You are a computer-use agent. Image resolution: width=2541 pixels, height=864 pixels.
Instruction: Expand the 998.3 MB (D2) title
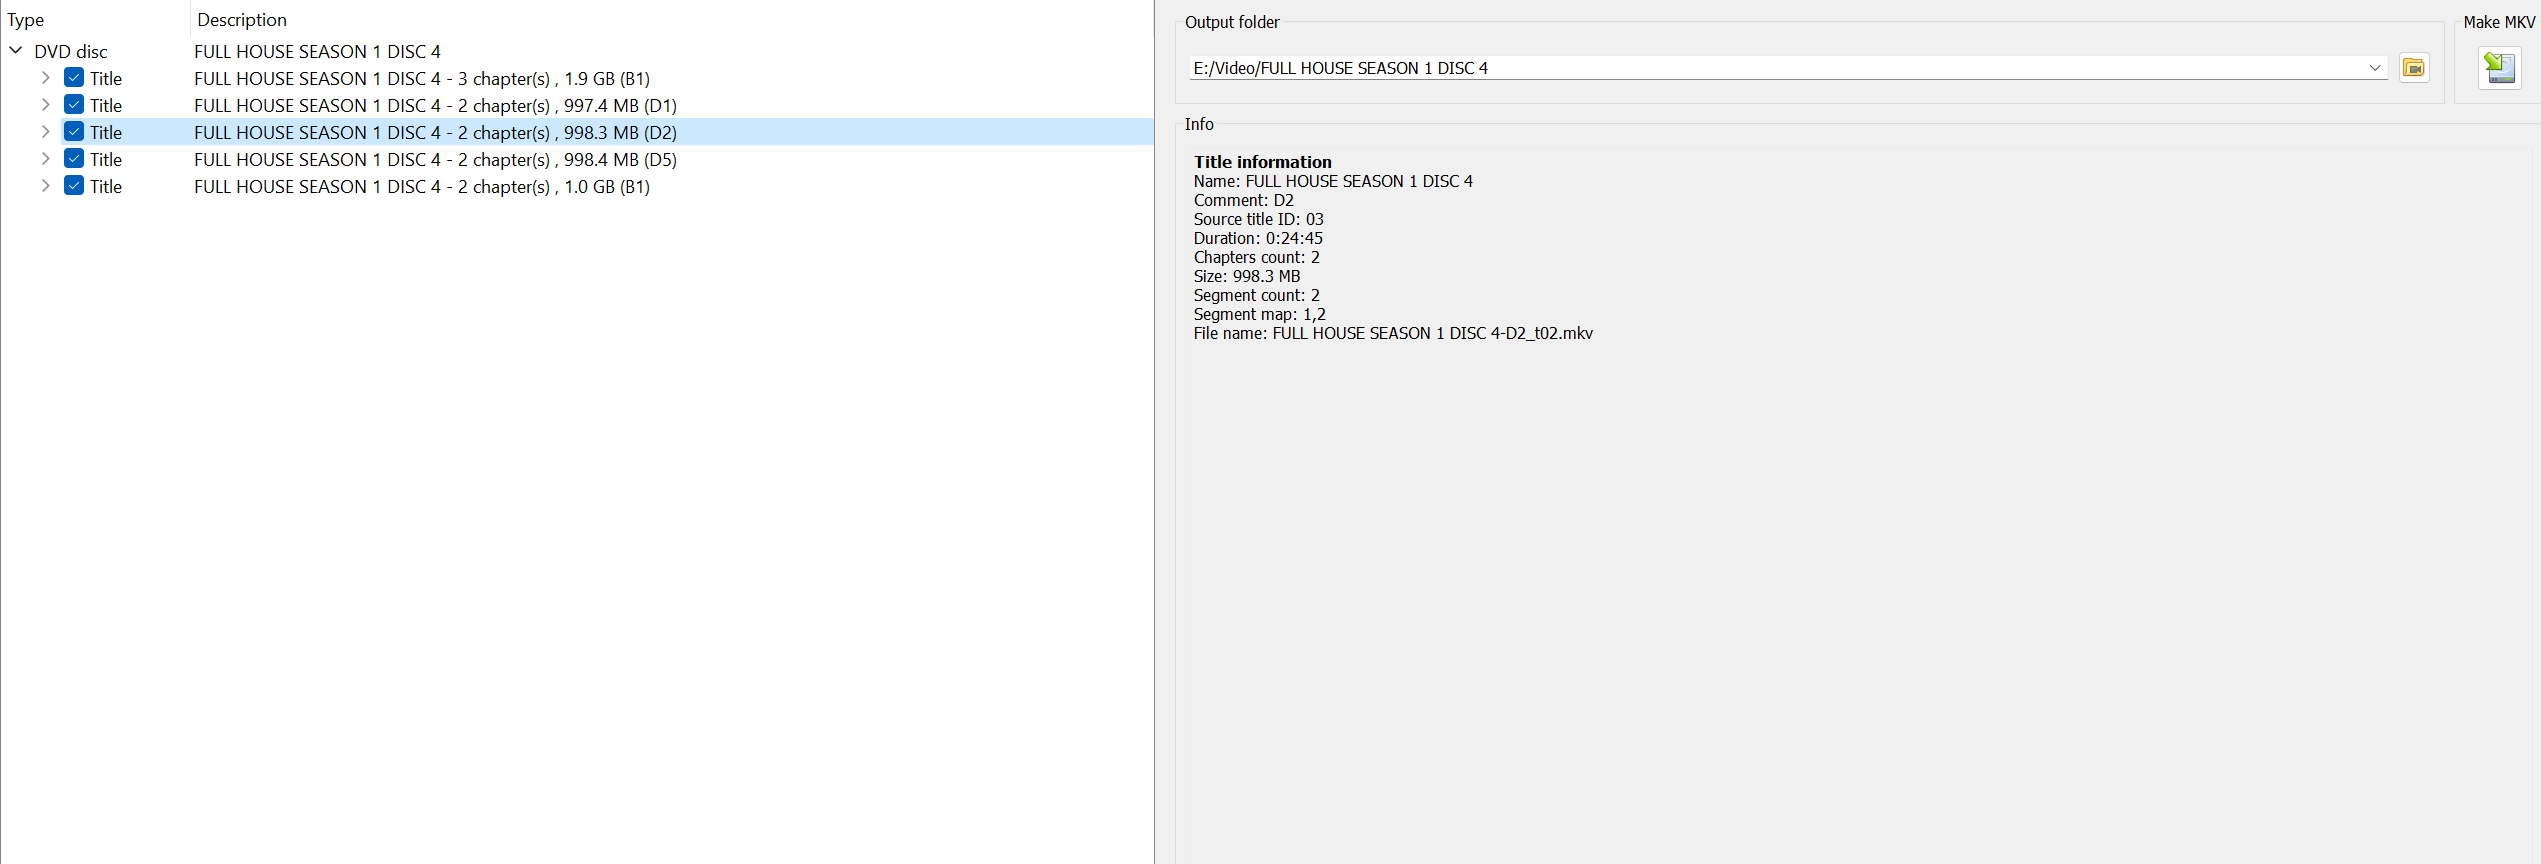tap(45, 131)
